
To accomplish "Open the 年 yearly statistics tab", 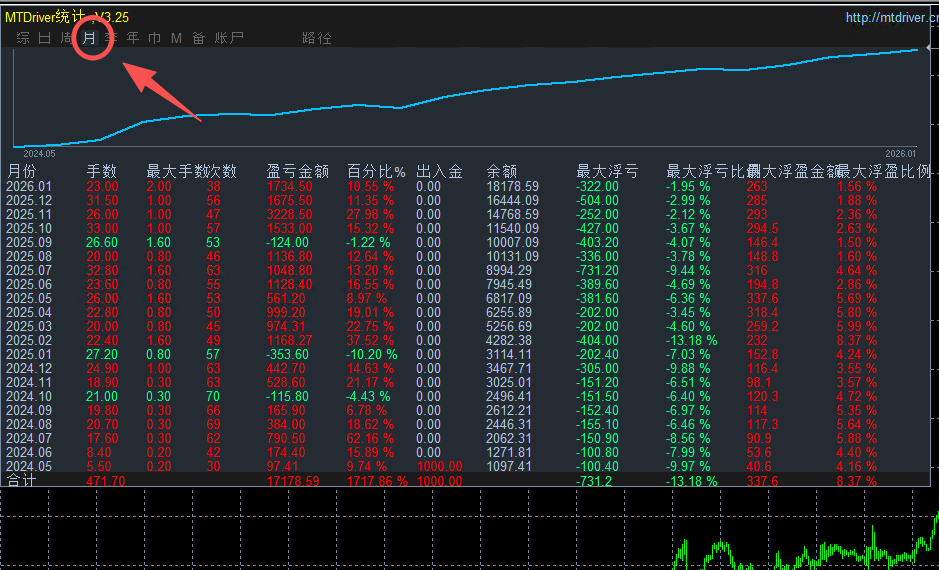I will (x=133, y=39).
